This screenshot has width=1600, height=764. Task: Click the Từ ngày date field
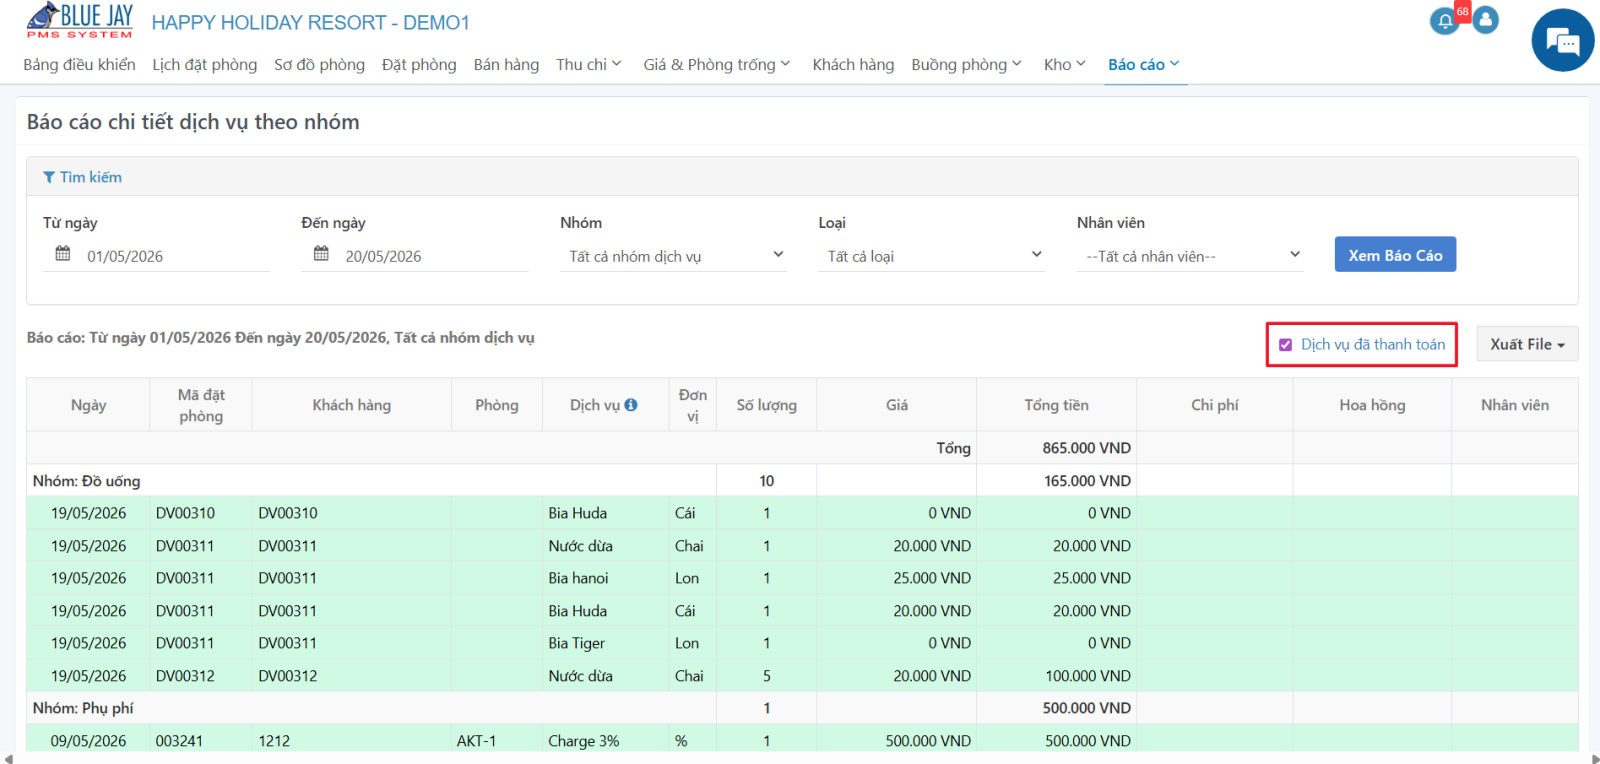(x=156, y=256)
